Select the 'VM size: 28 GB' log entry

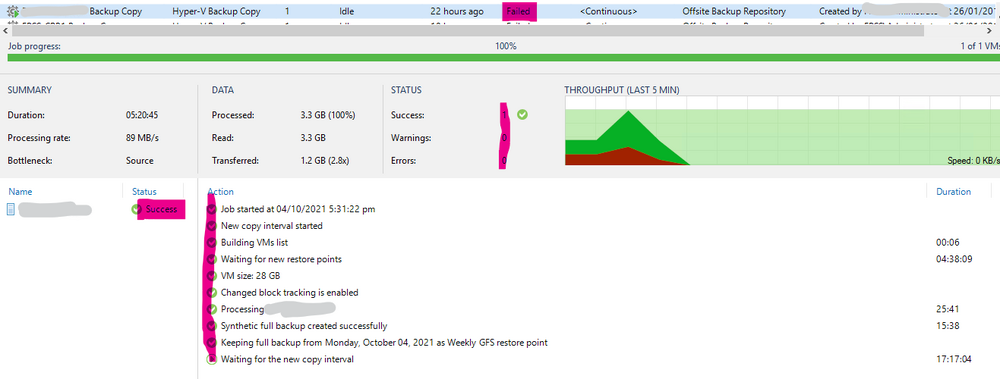click(x=251, y=276)
